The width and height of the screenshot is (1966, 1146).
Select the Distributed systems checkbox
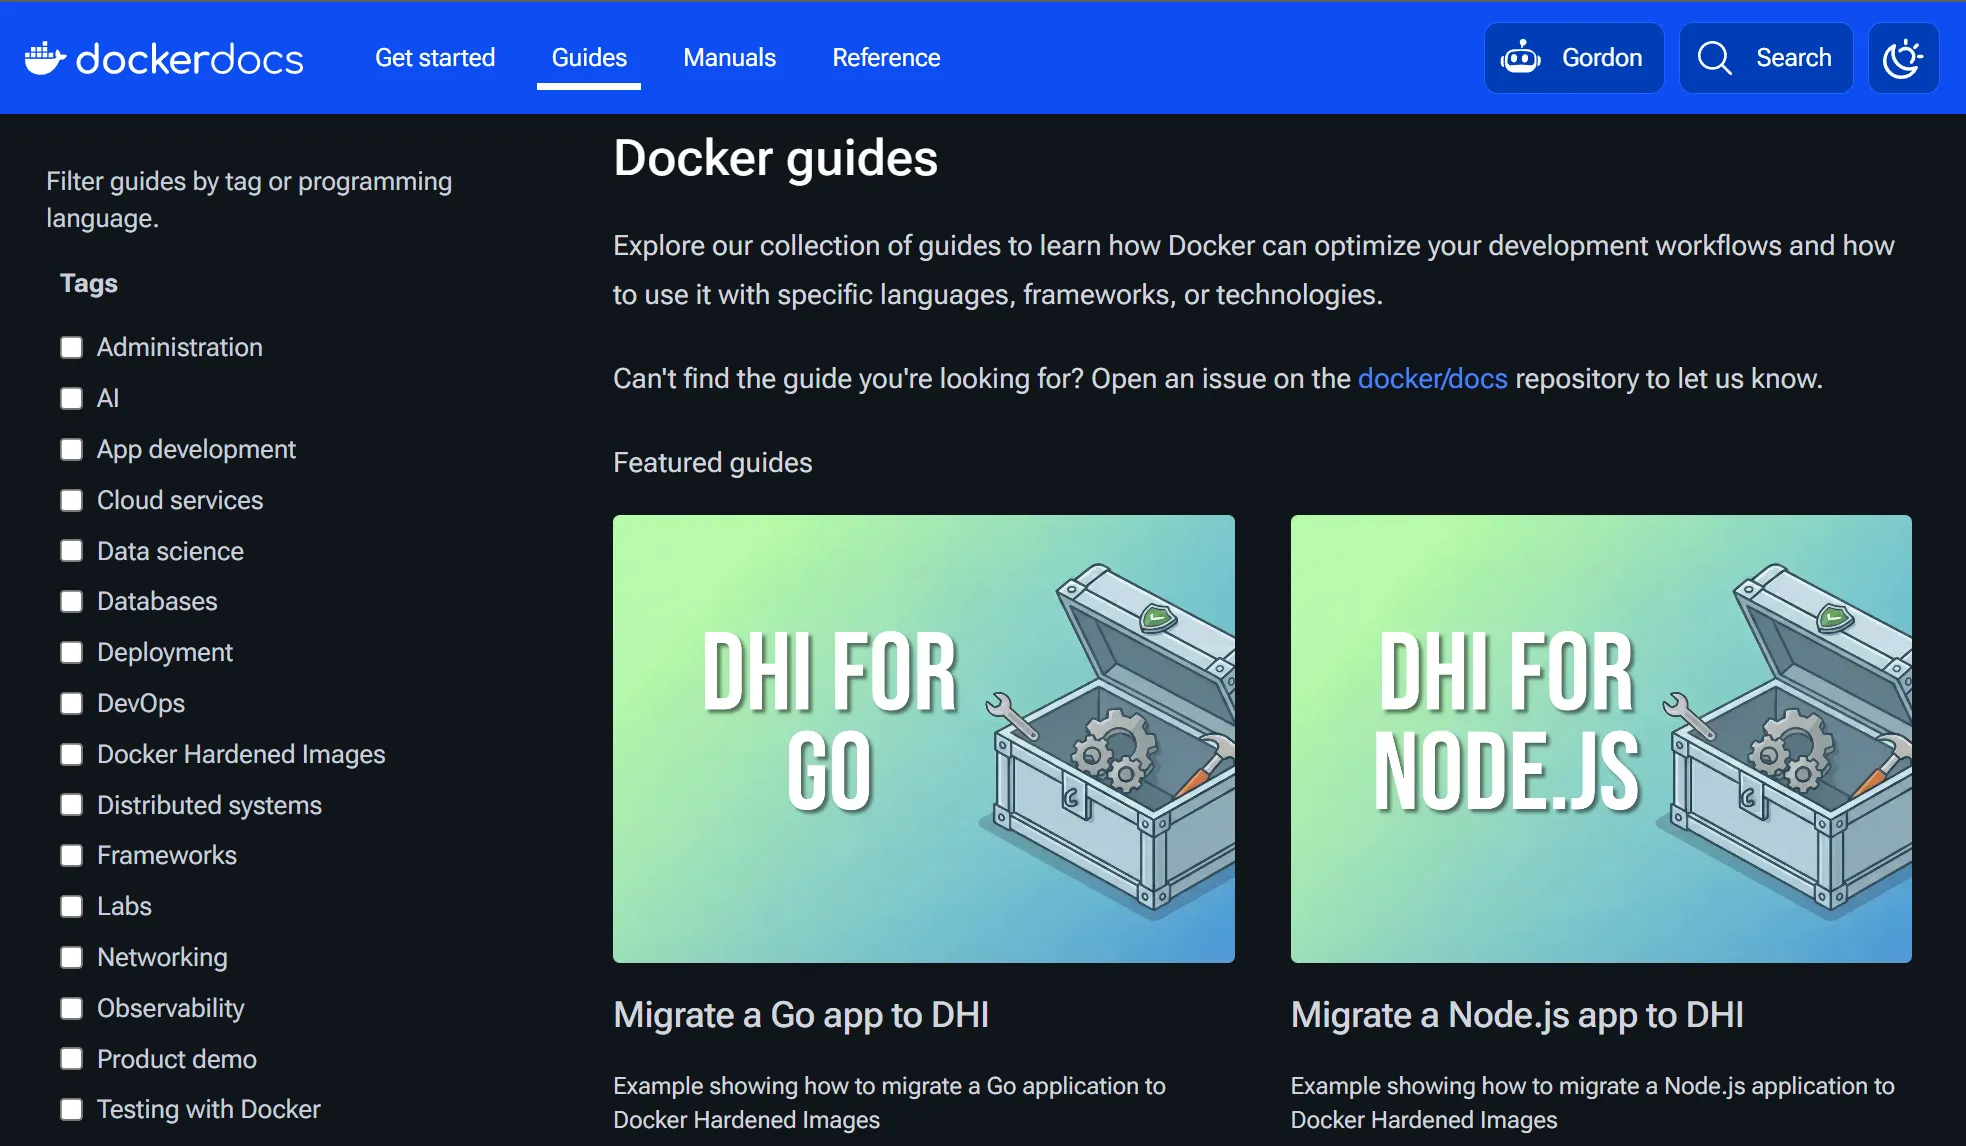pos(71,805)
